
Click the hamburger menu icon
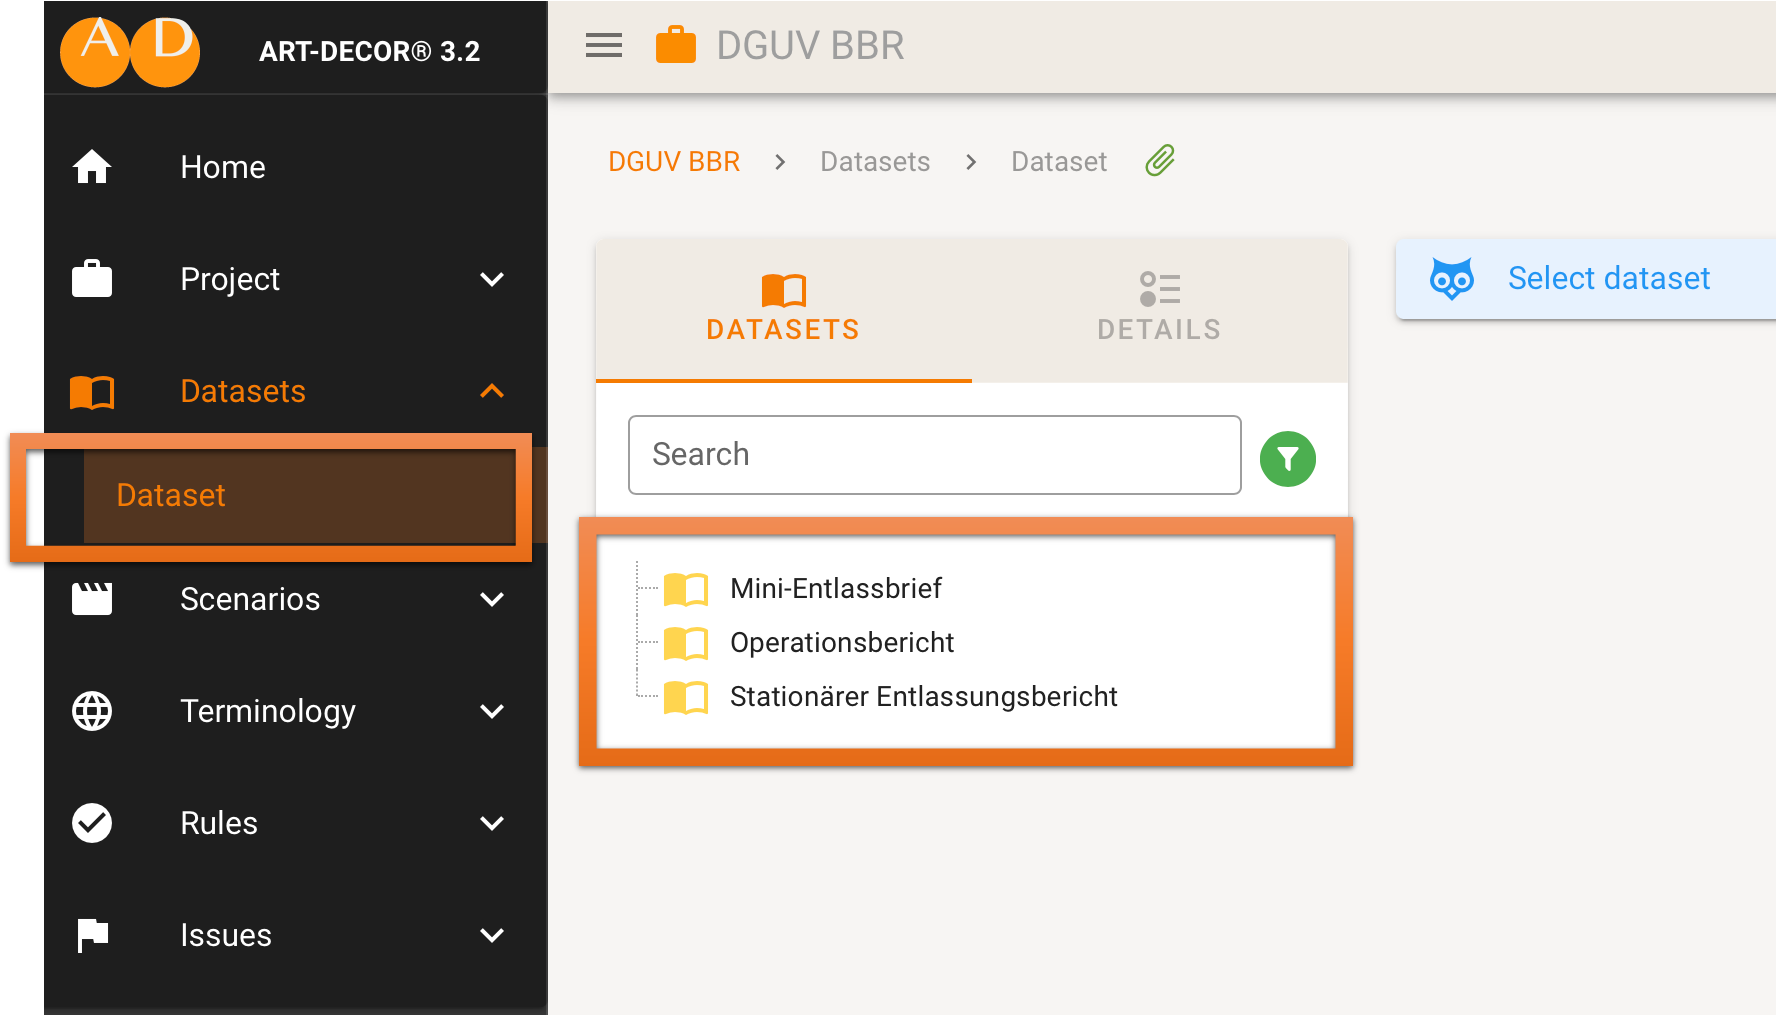point(603,46)
